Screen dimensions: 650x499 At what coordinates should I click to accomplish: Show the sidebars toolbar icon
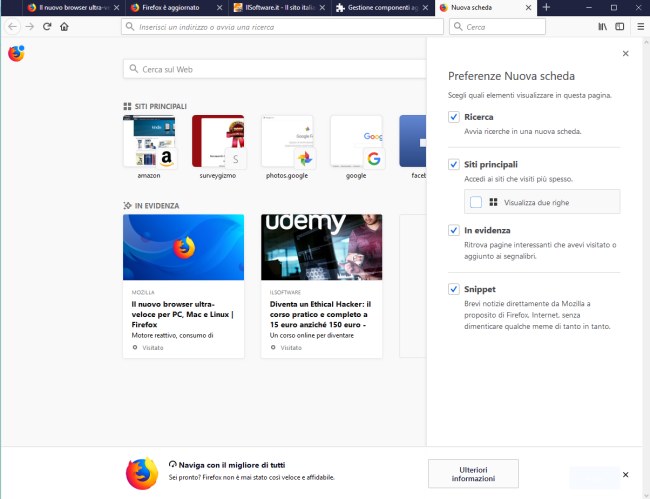point(619,27)
